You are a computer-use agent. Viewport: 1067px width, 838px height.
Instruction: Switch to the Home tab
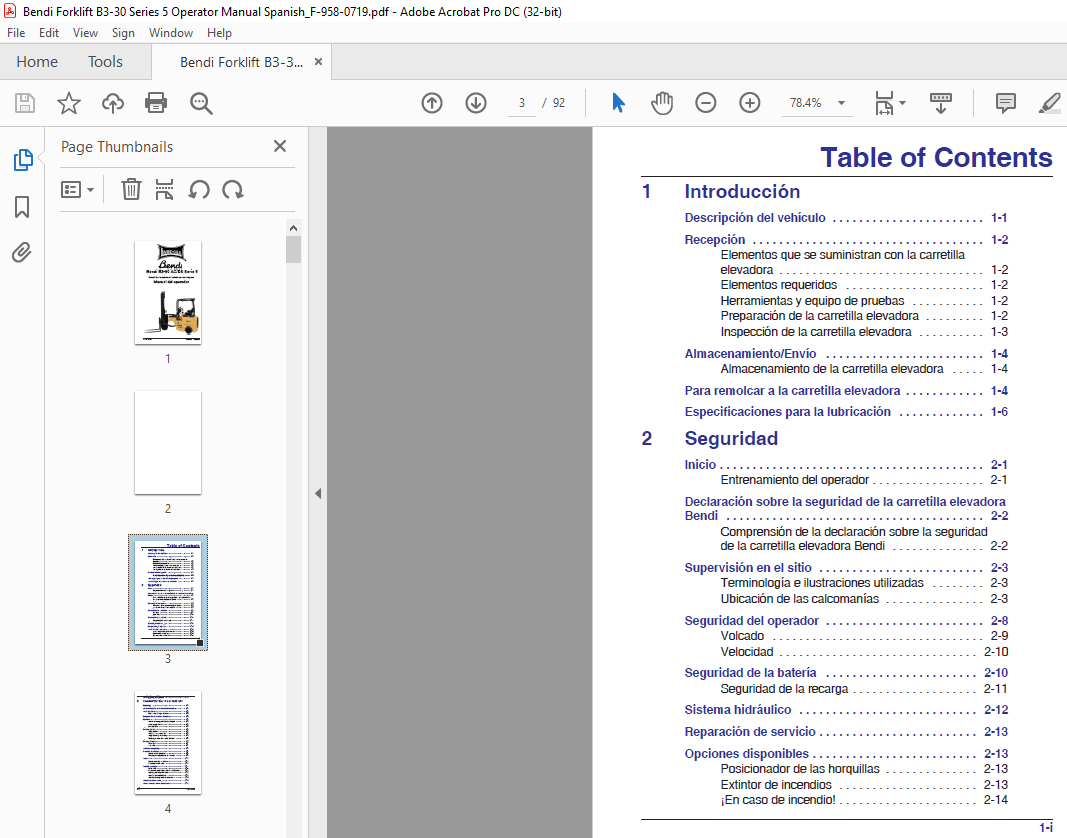[x=37, y=62]
